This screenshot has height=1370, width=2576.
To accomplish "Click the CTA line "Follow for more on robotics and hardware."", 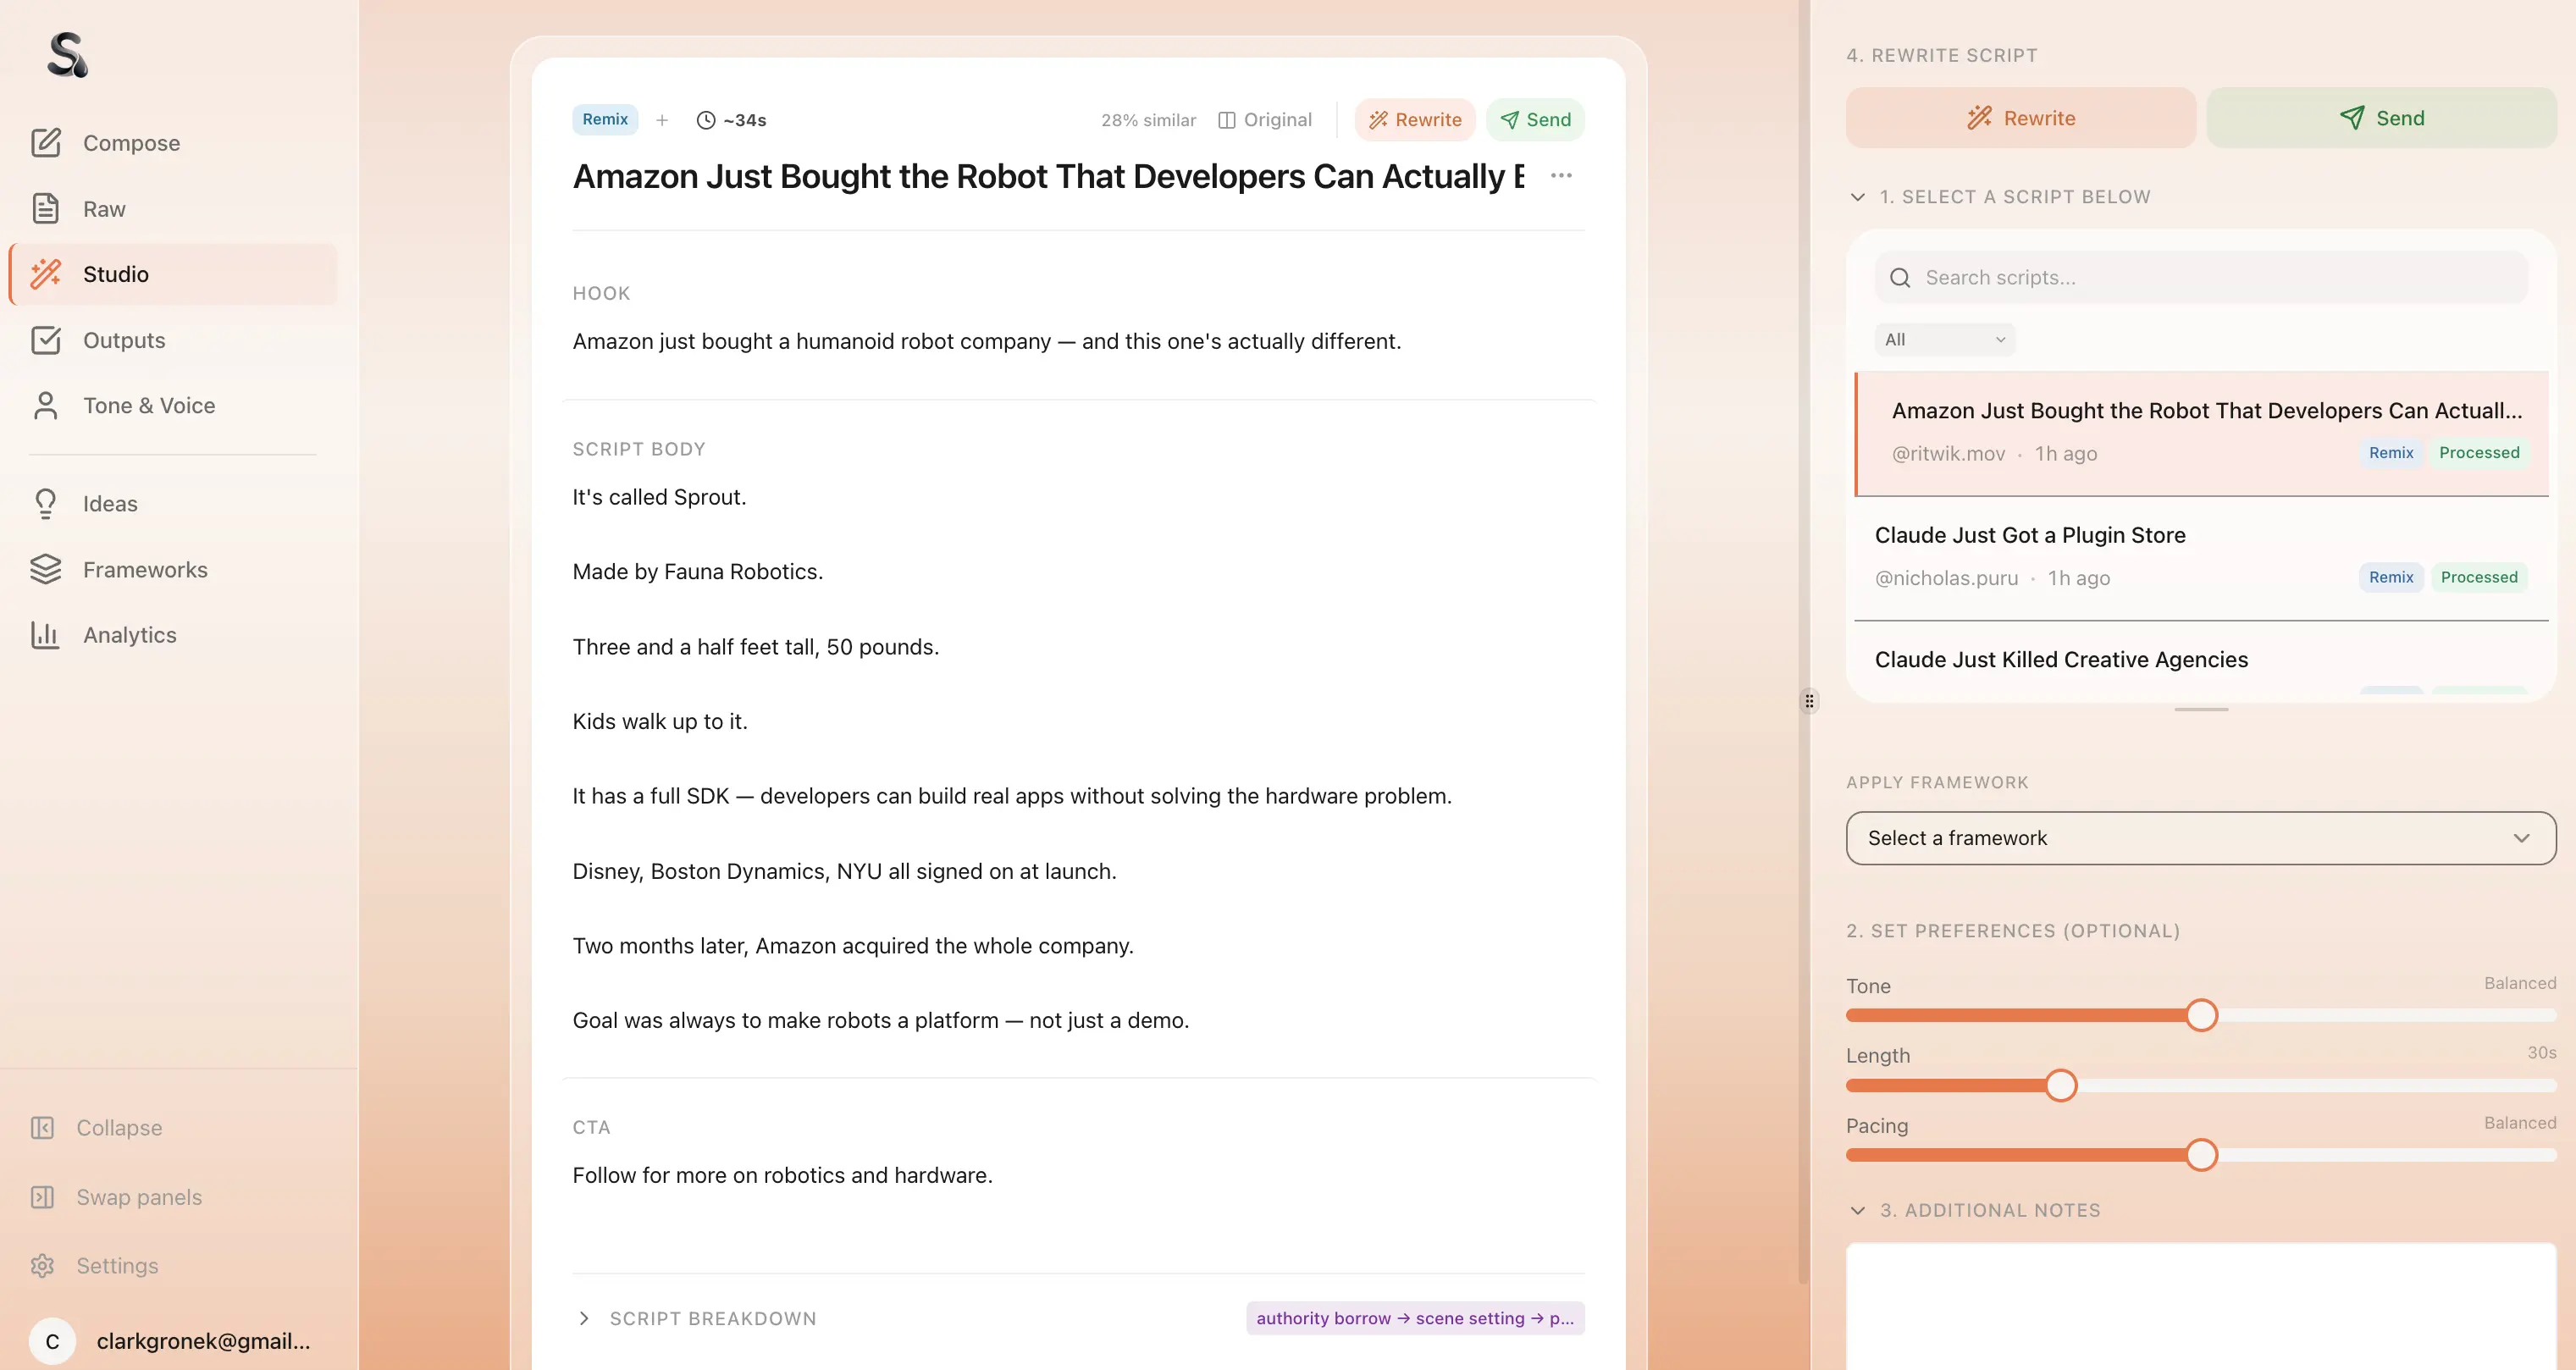I will pos(783,1175).
